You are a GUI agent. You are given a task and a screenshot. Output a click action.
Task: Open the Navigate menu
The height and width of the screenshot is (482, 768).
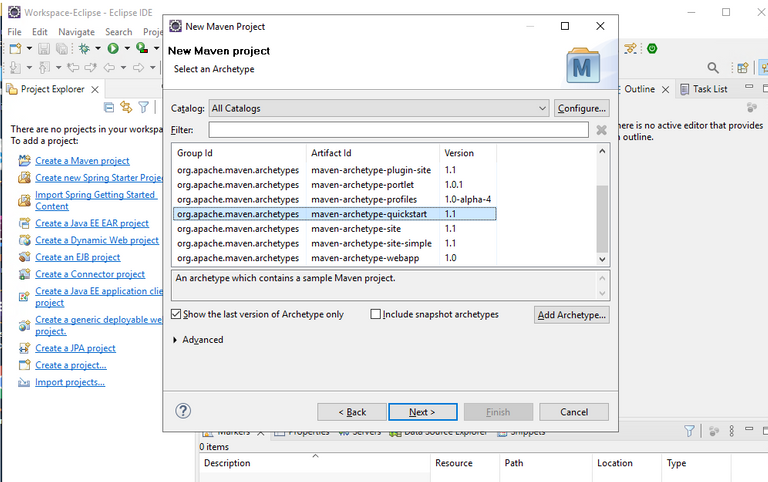coord(76,32)
